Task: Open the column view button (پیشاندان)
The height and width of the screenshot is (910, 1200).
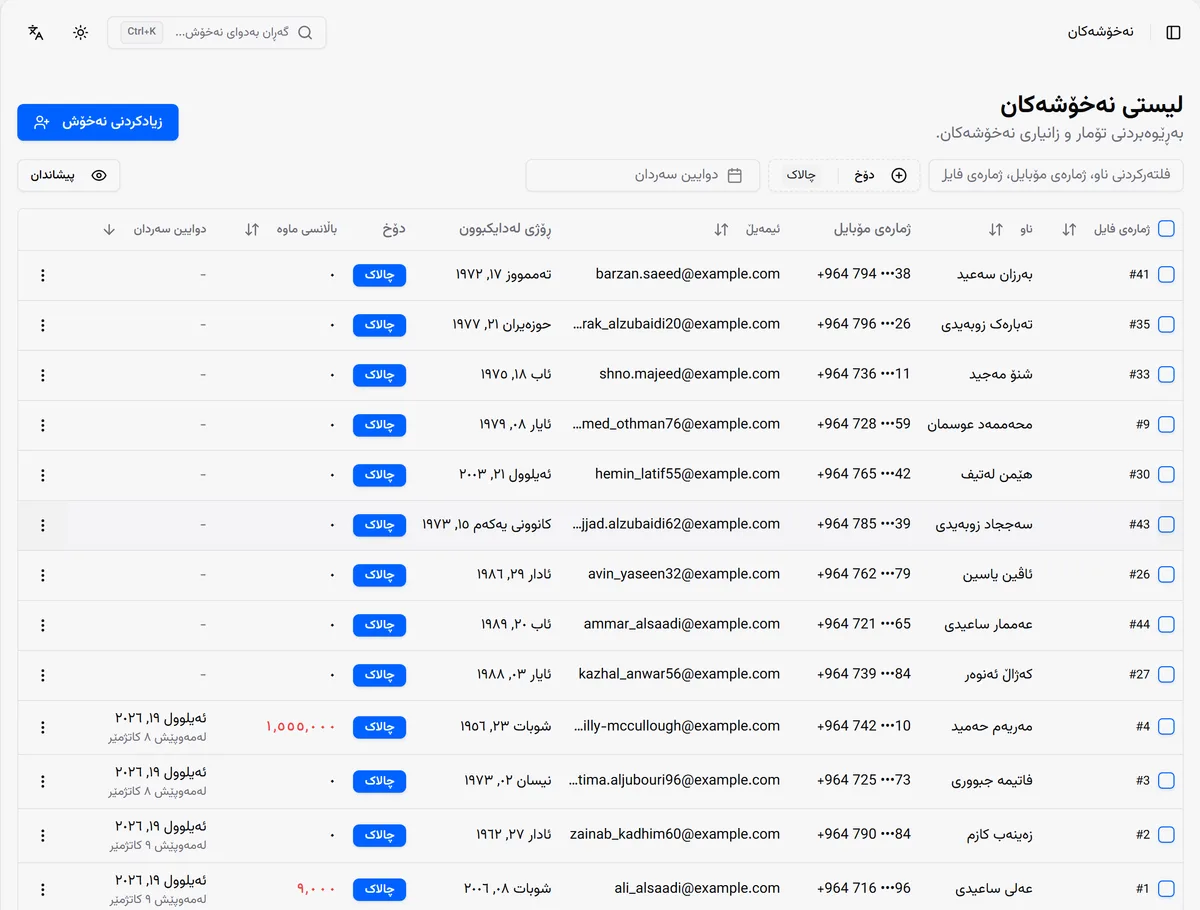Action: (69, 175)
